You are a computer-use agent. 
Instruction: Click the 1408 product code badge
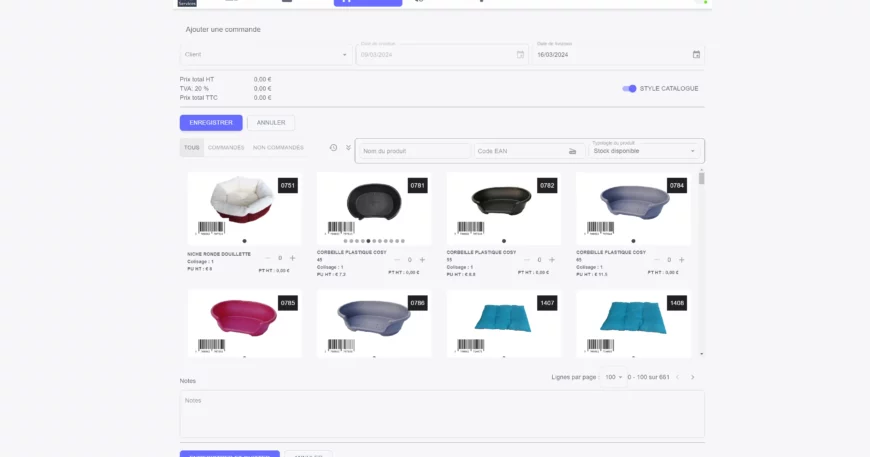[x=677, y=303]
